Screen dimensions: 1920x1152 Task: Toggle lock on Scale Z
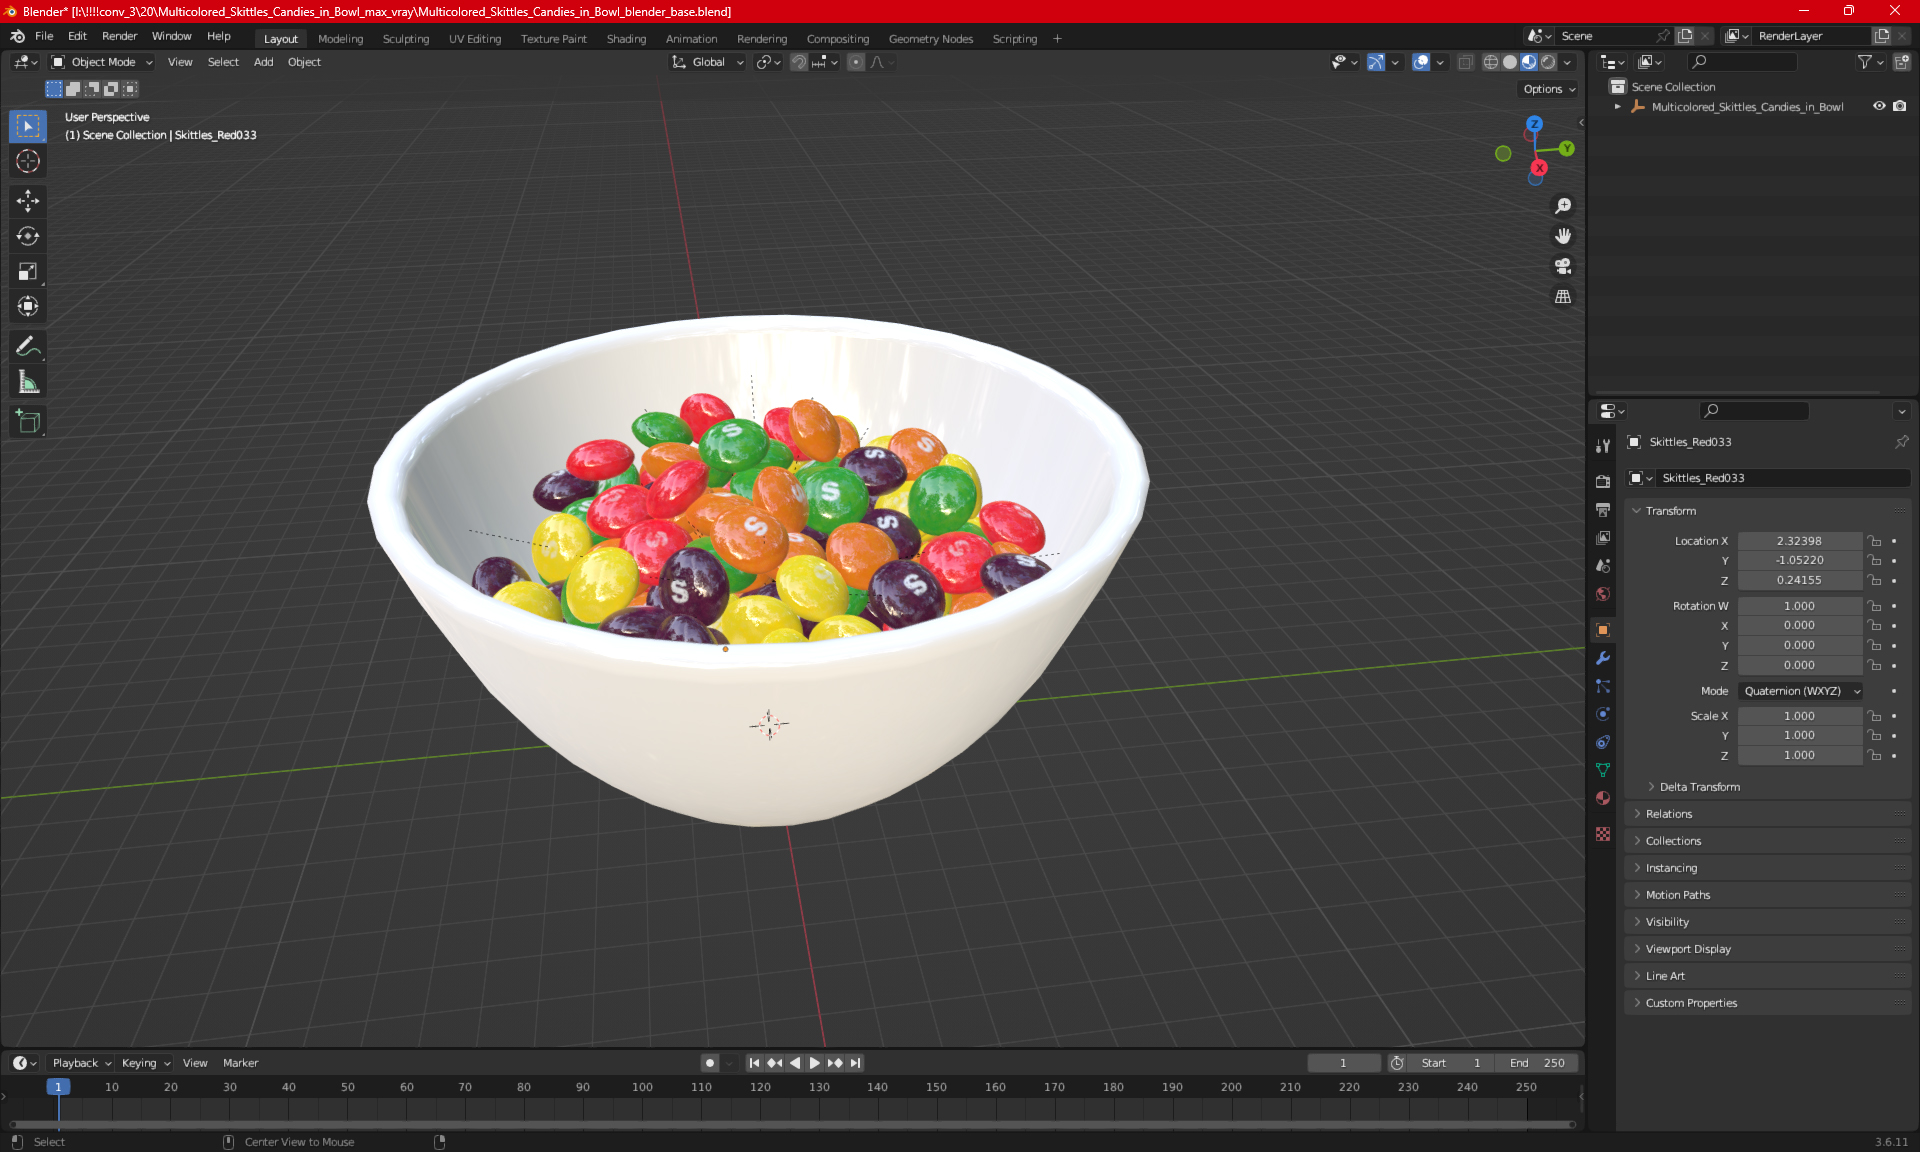(x=1875, y=755)
